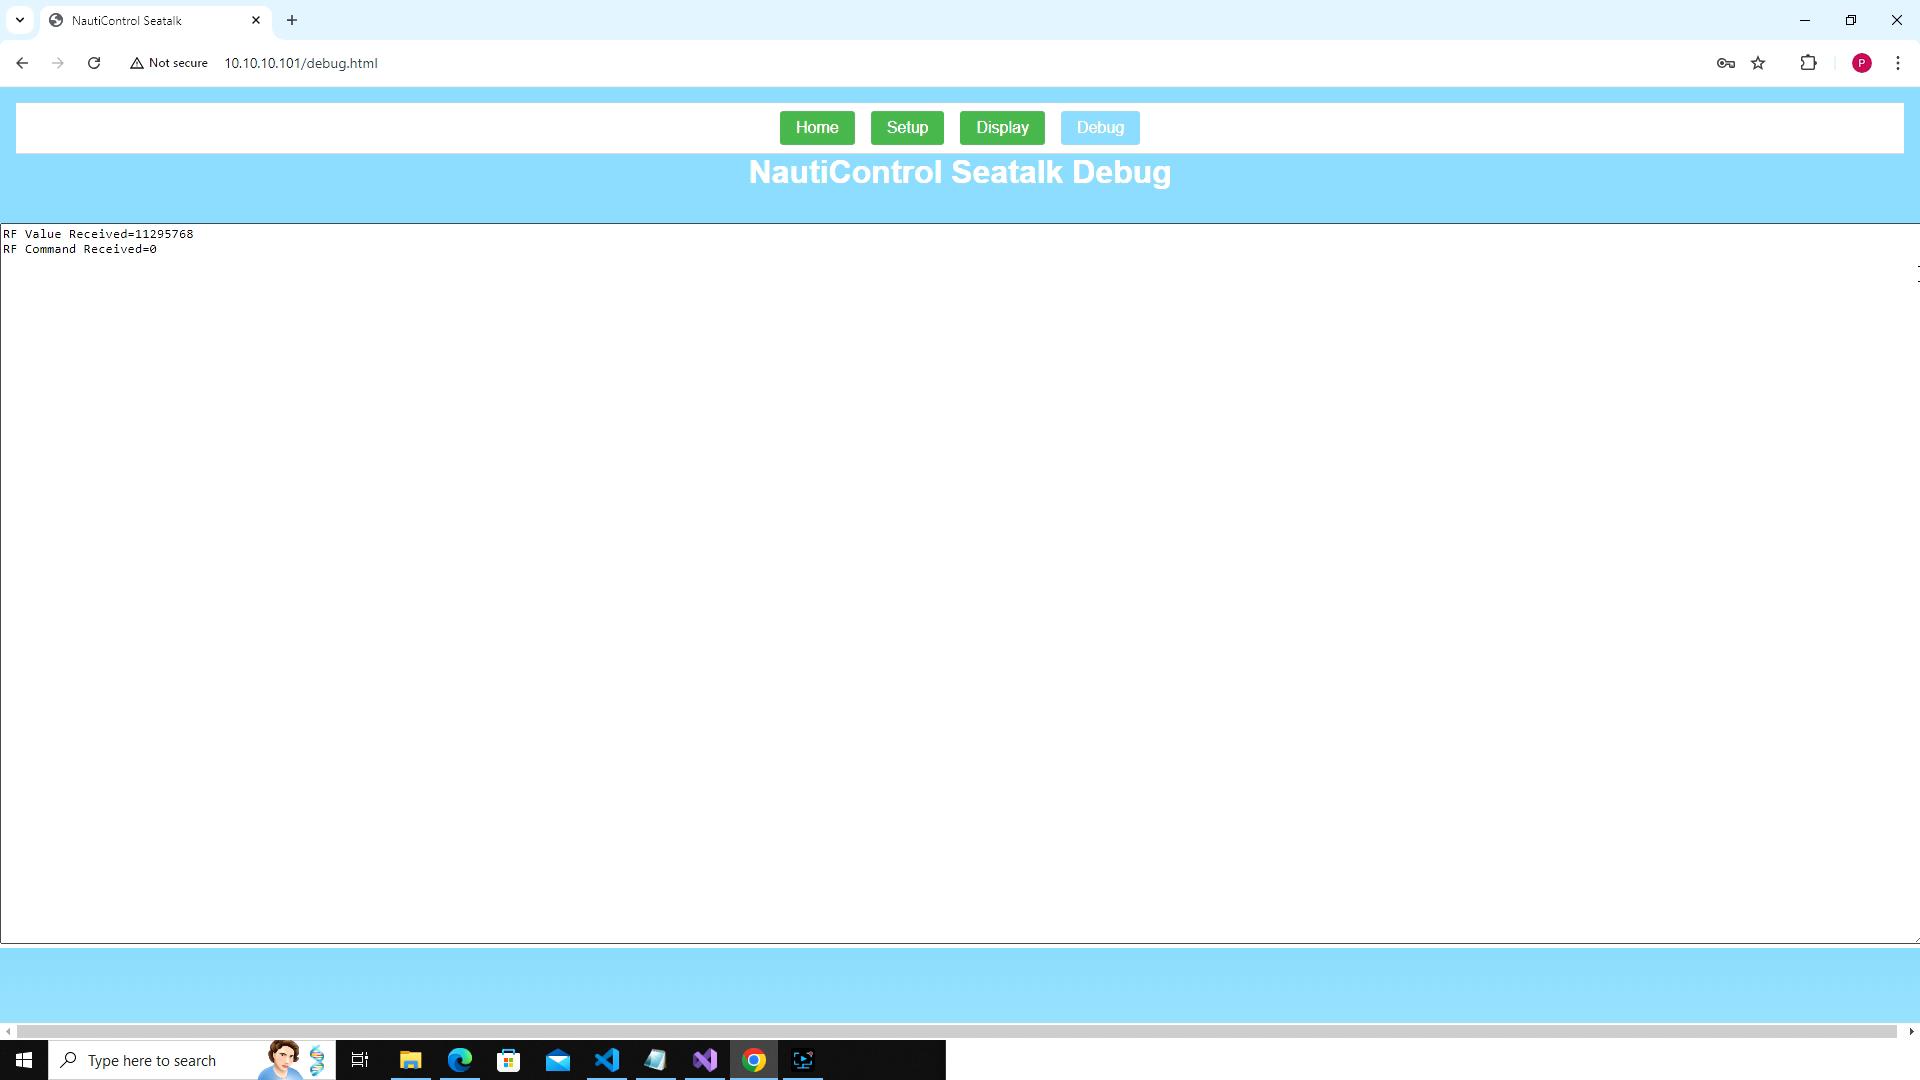Click inside the debug log text area

pos(960,583)
